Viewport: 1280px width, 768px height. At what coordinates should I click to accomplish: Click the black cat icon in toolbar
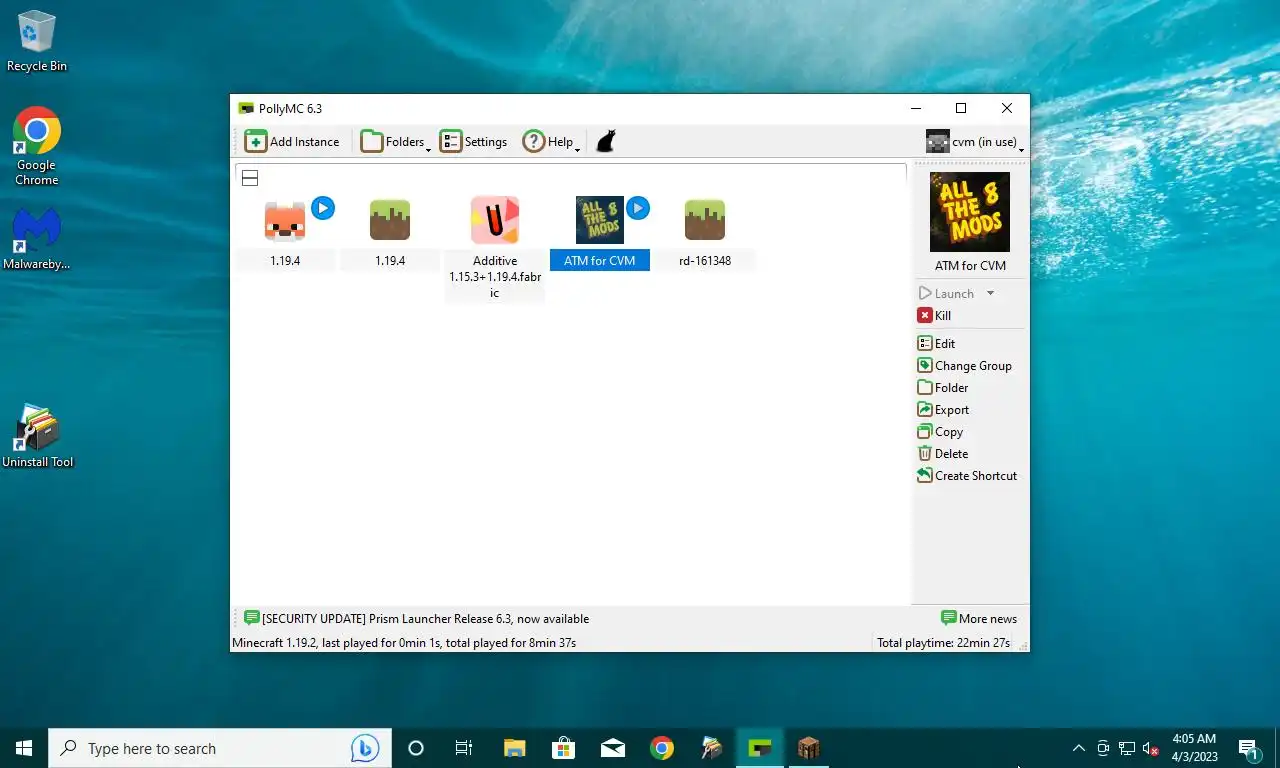point(605,142)
